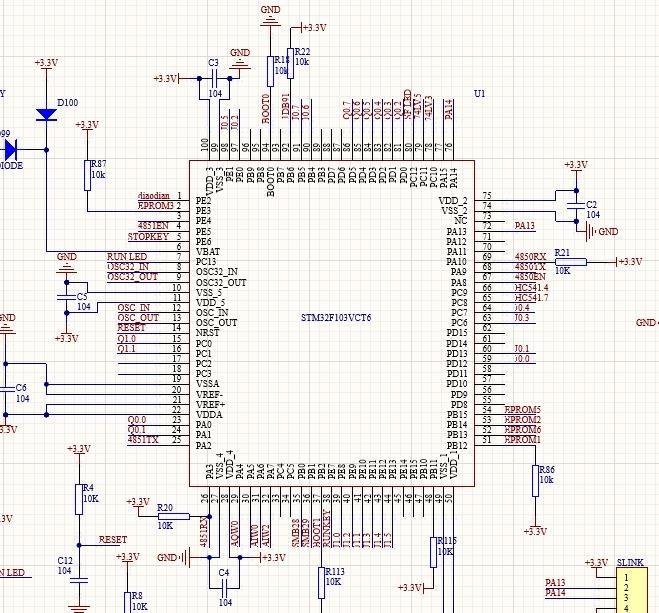
Task: Select the NRST pin name
Action: (x=208, y=332)
